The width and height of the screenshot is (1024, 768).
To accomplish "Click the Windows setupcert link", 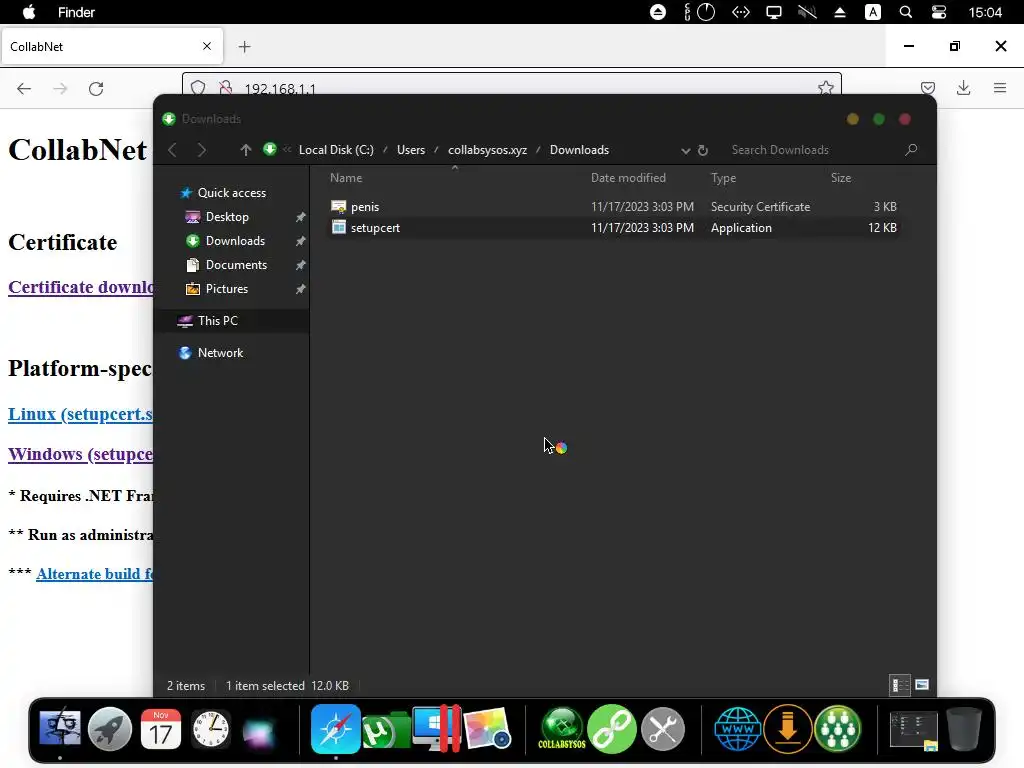I will [x=80, y=454].
